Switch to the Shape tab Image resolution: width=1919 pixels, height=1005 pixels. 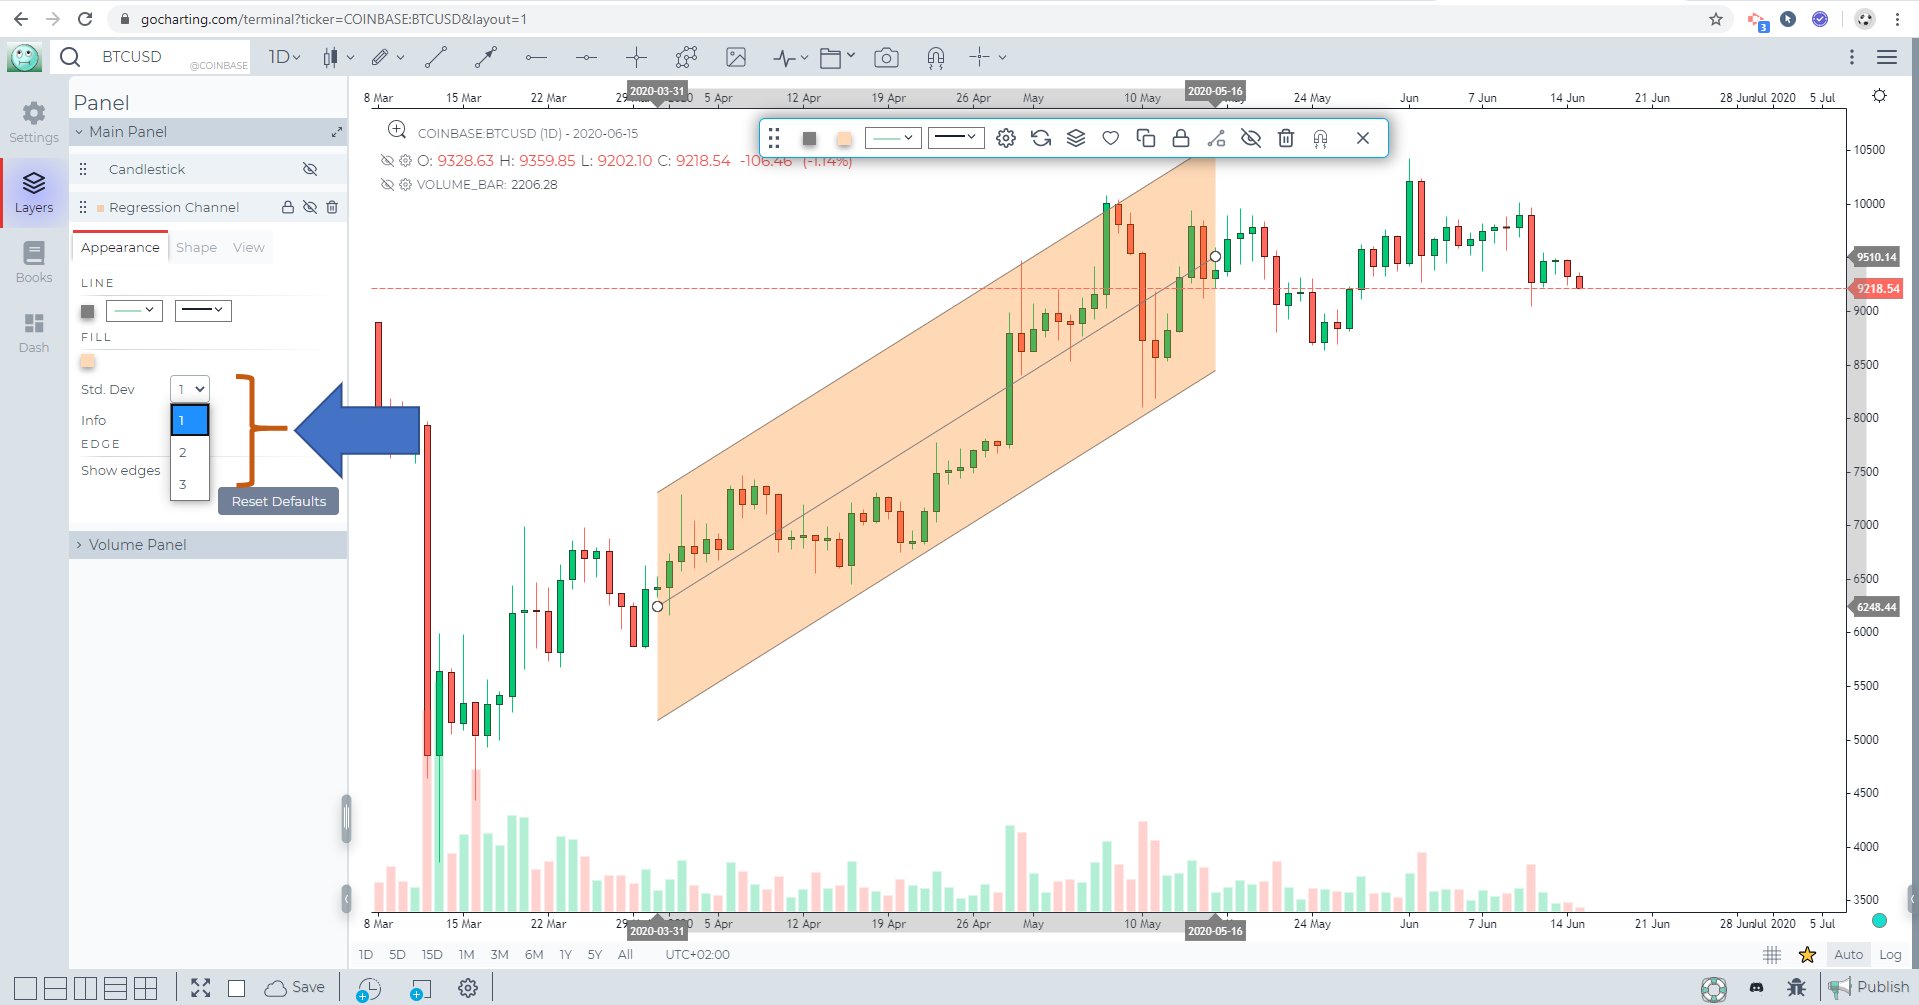(195, 247)
